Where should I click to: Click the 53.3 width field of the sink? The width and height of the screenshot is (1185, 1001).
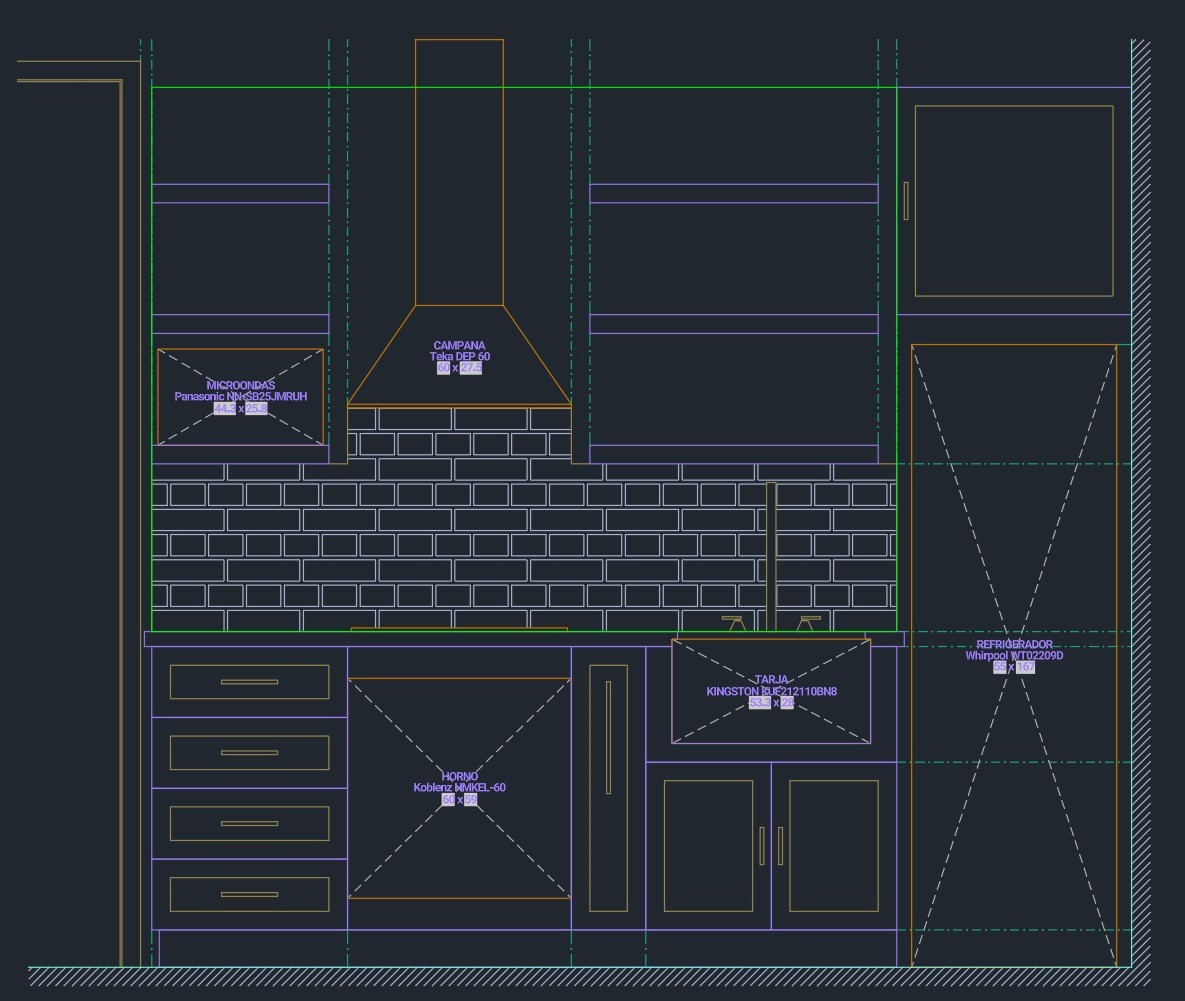click(759, 703)
